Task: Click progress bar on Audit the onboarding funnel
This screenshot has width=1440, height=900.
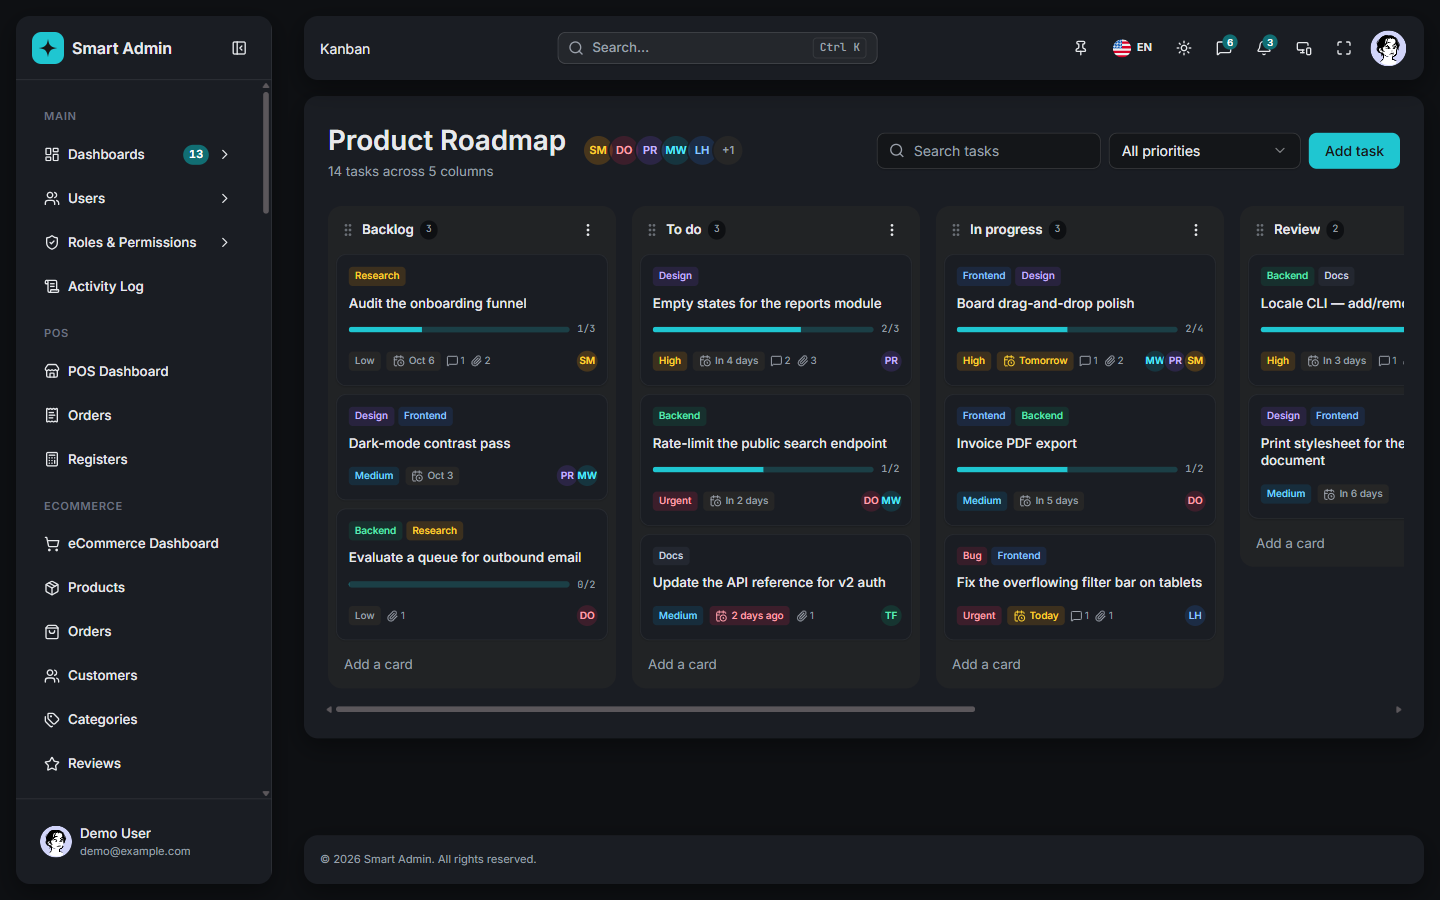Action: pos(459,329)
